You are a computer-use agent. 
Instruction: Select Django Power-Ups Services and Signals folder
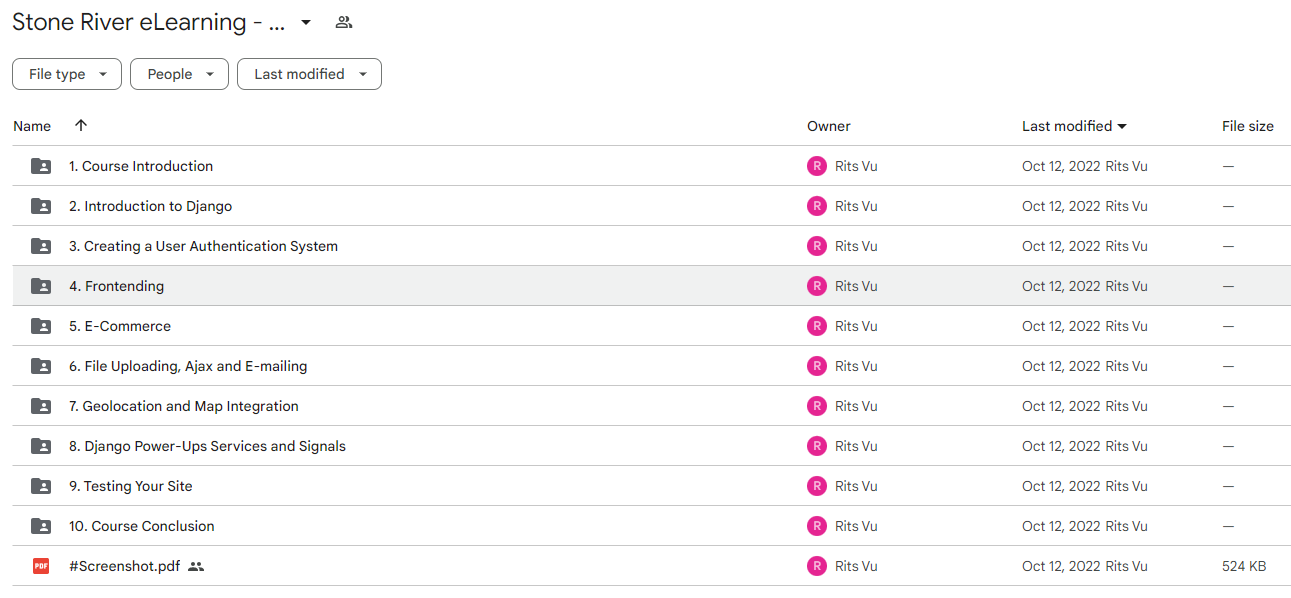point(207,446)
